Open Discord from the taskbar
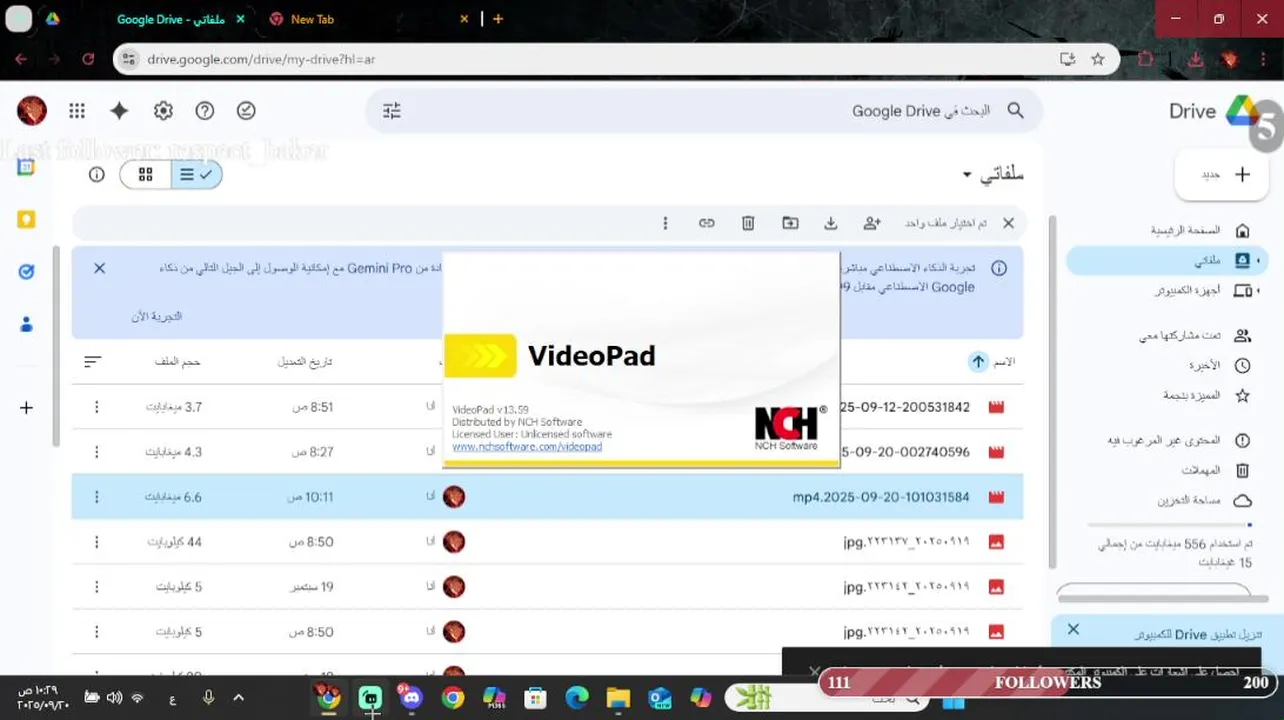 click(x=411, y=697)
